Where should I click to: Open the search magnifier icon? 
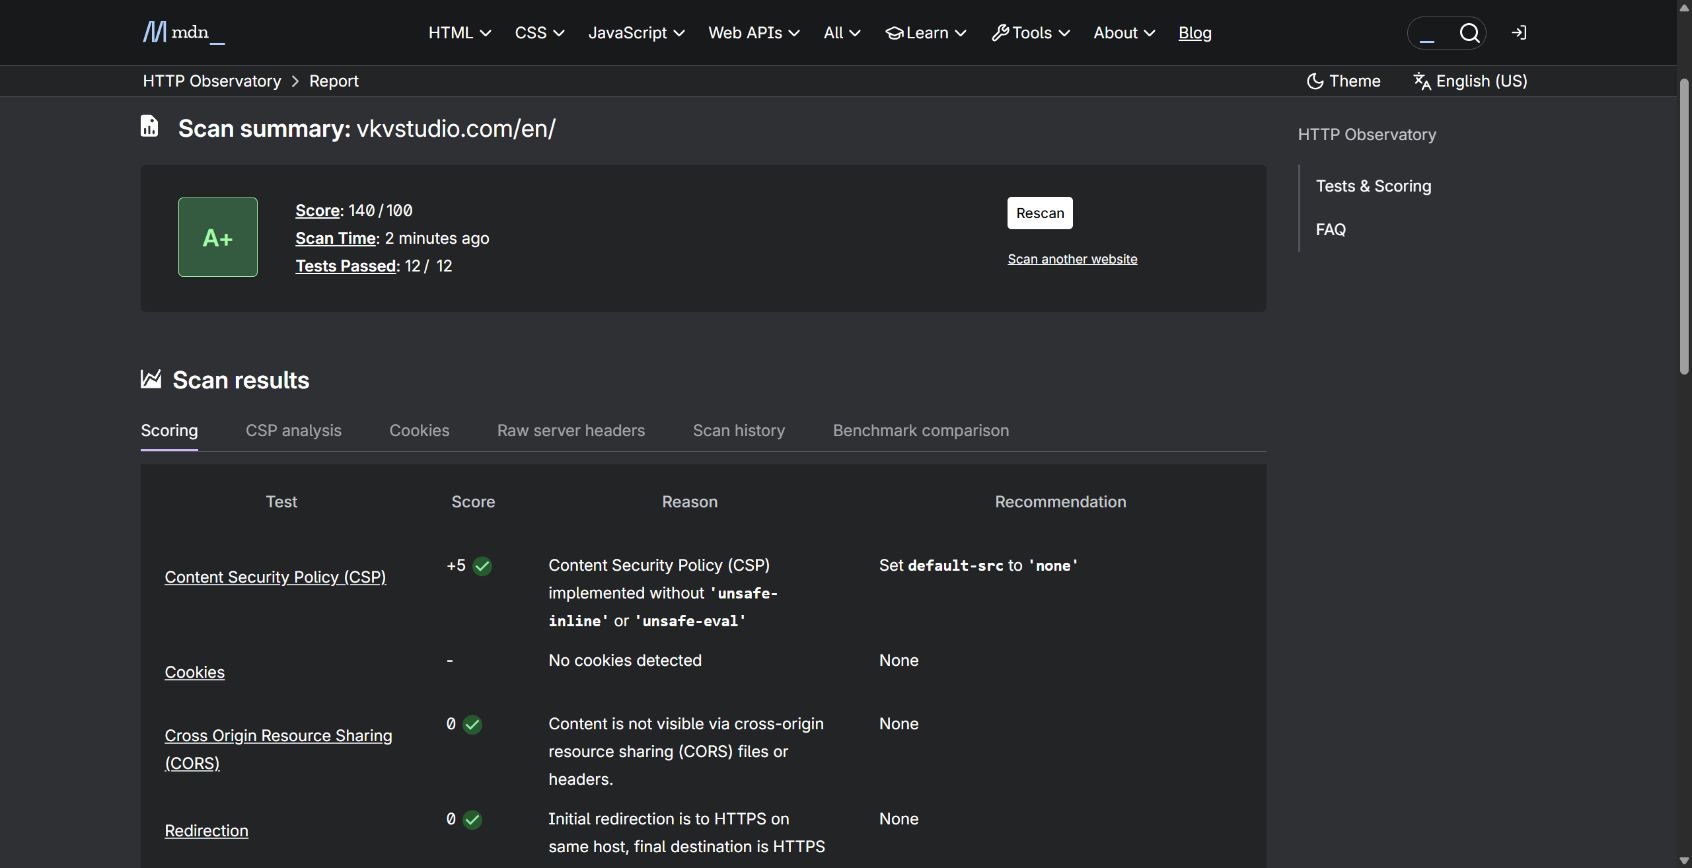1469,33
